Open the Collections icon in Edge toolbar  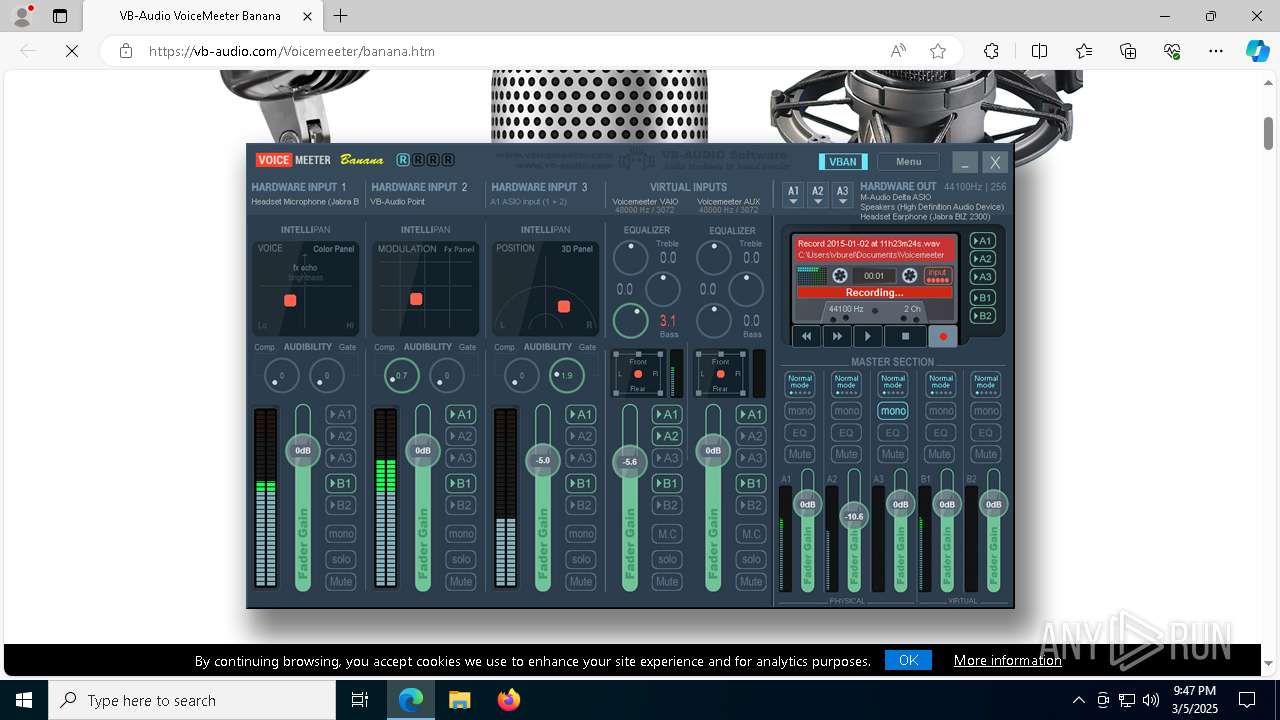click(x=1128, y=51)
